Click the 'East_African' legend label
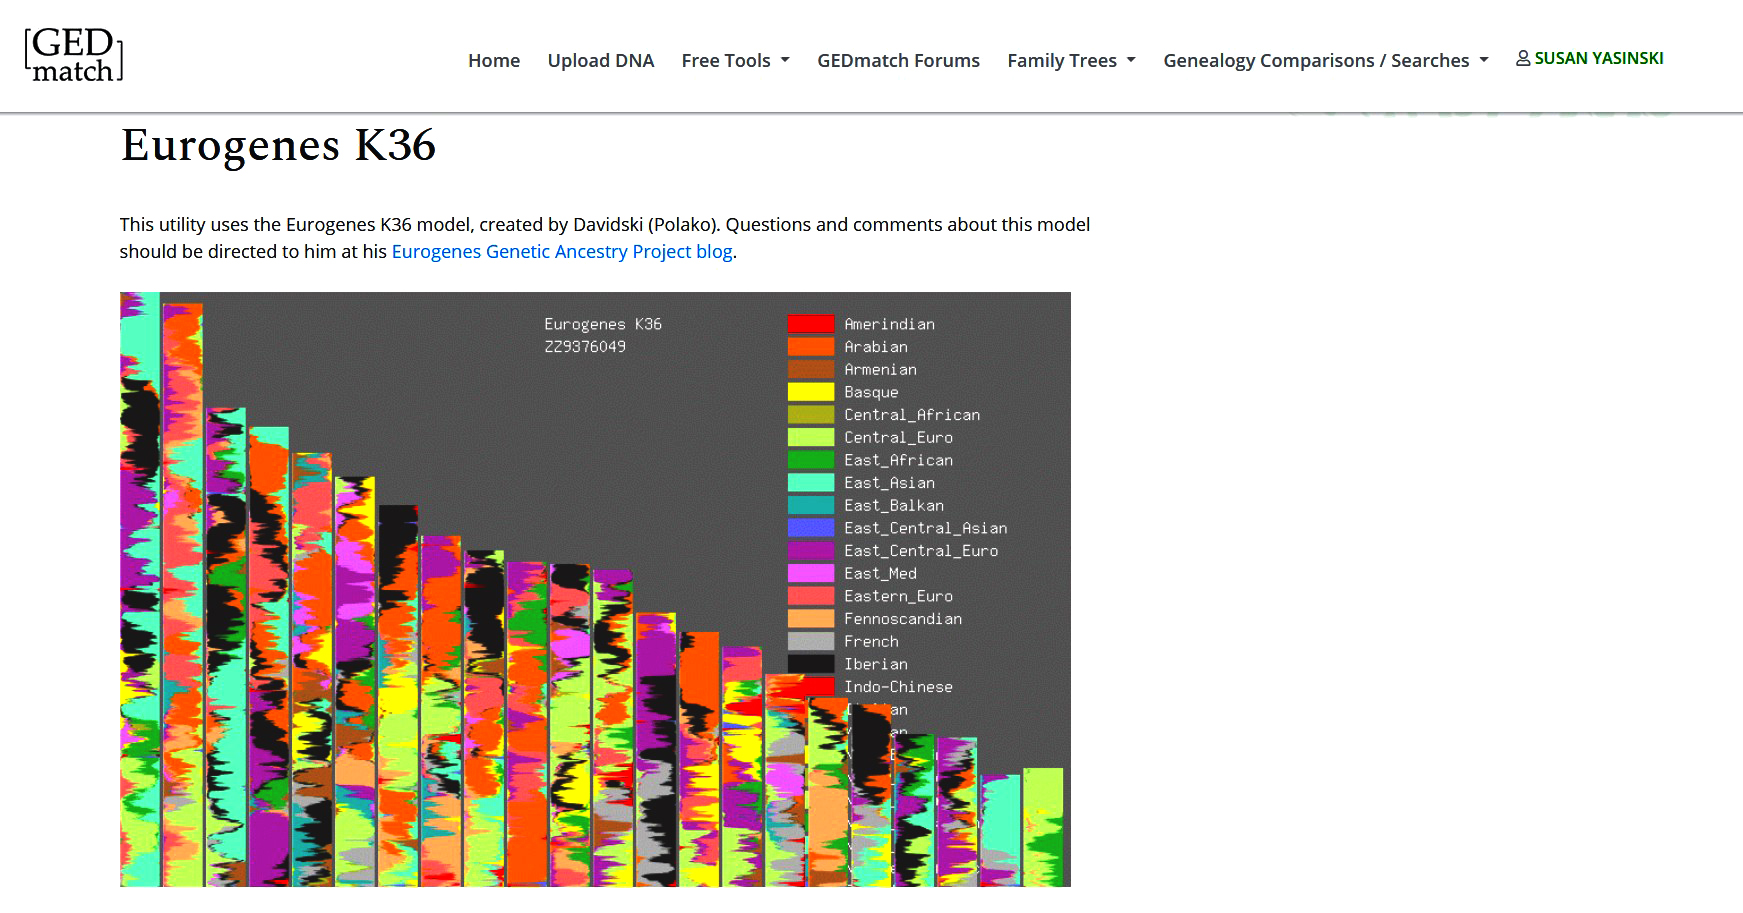 pos(898,460)
